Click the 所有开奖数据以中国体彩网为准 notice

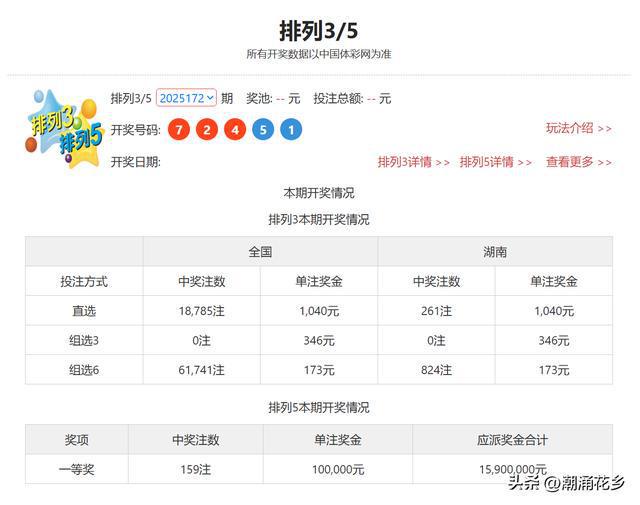click(x=319, y=54)
